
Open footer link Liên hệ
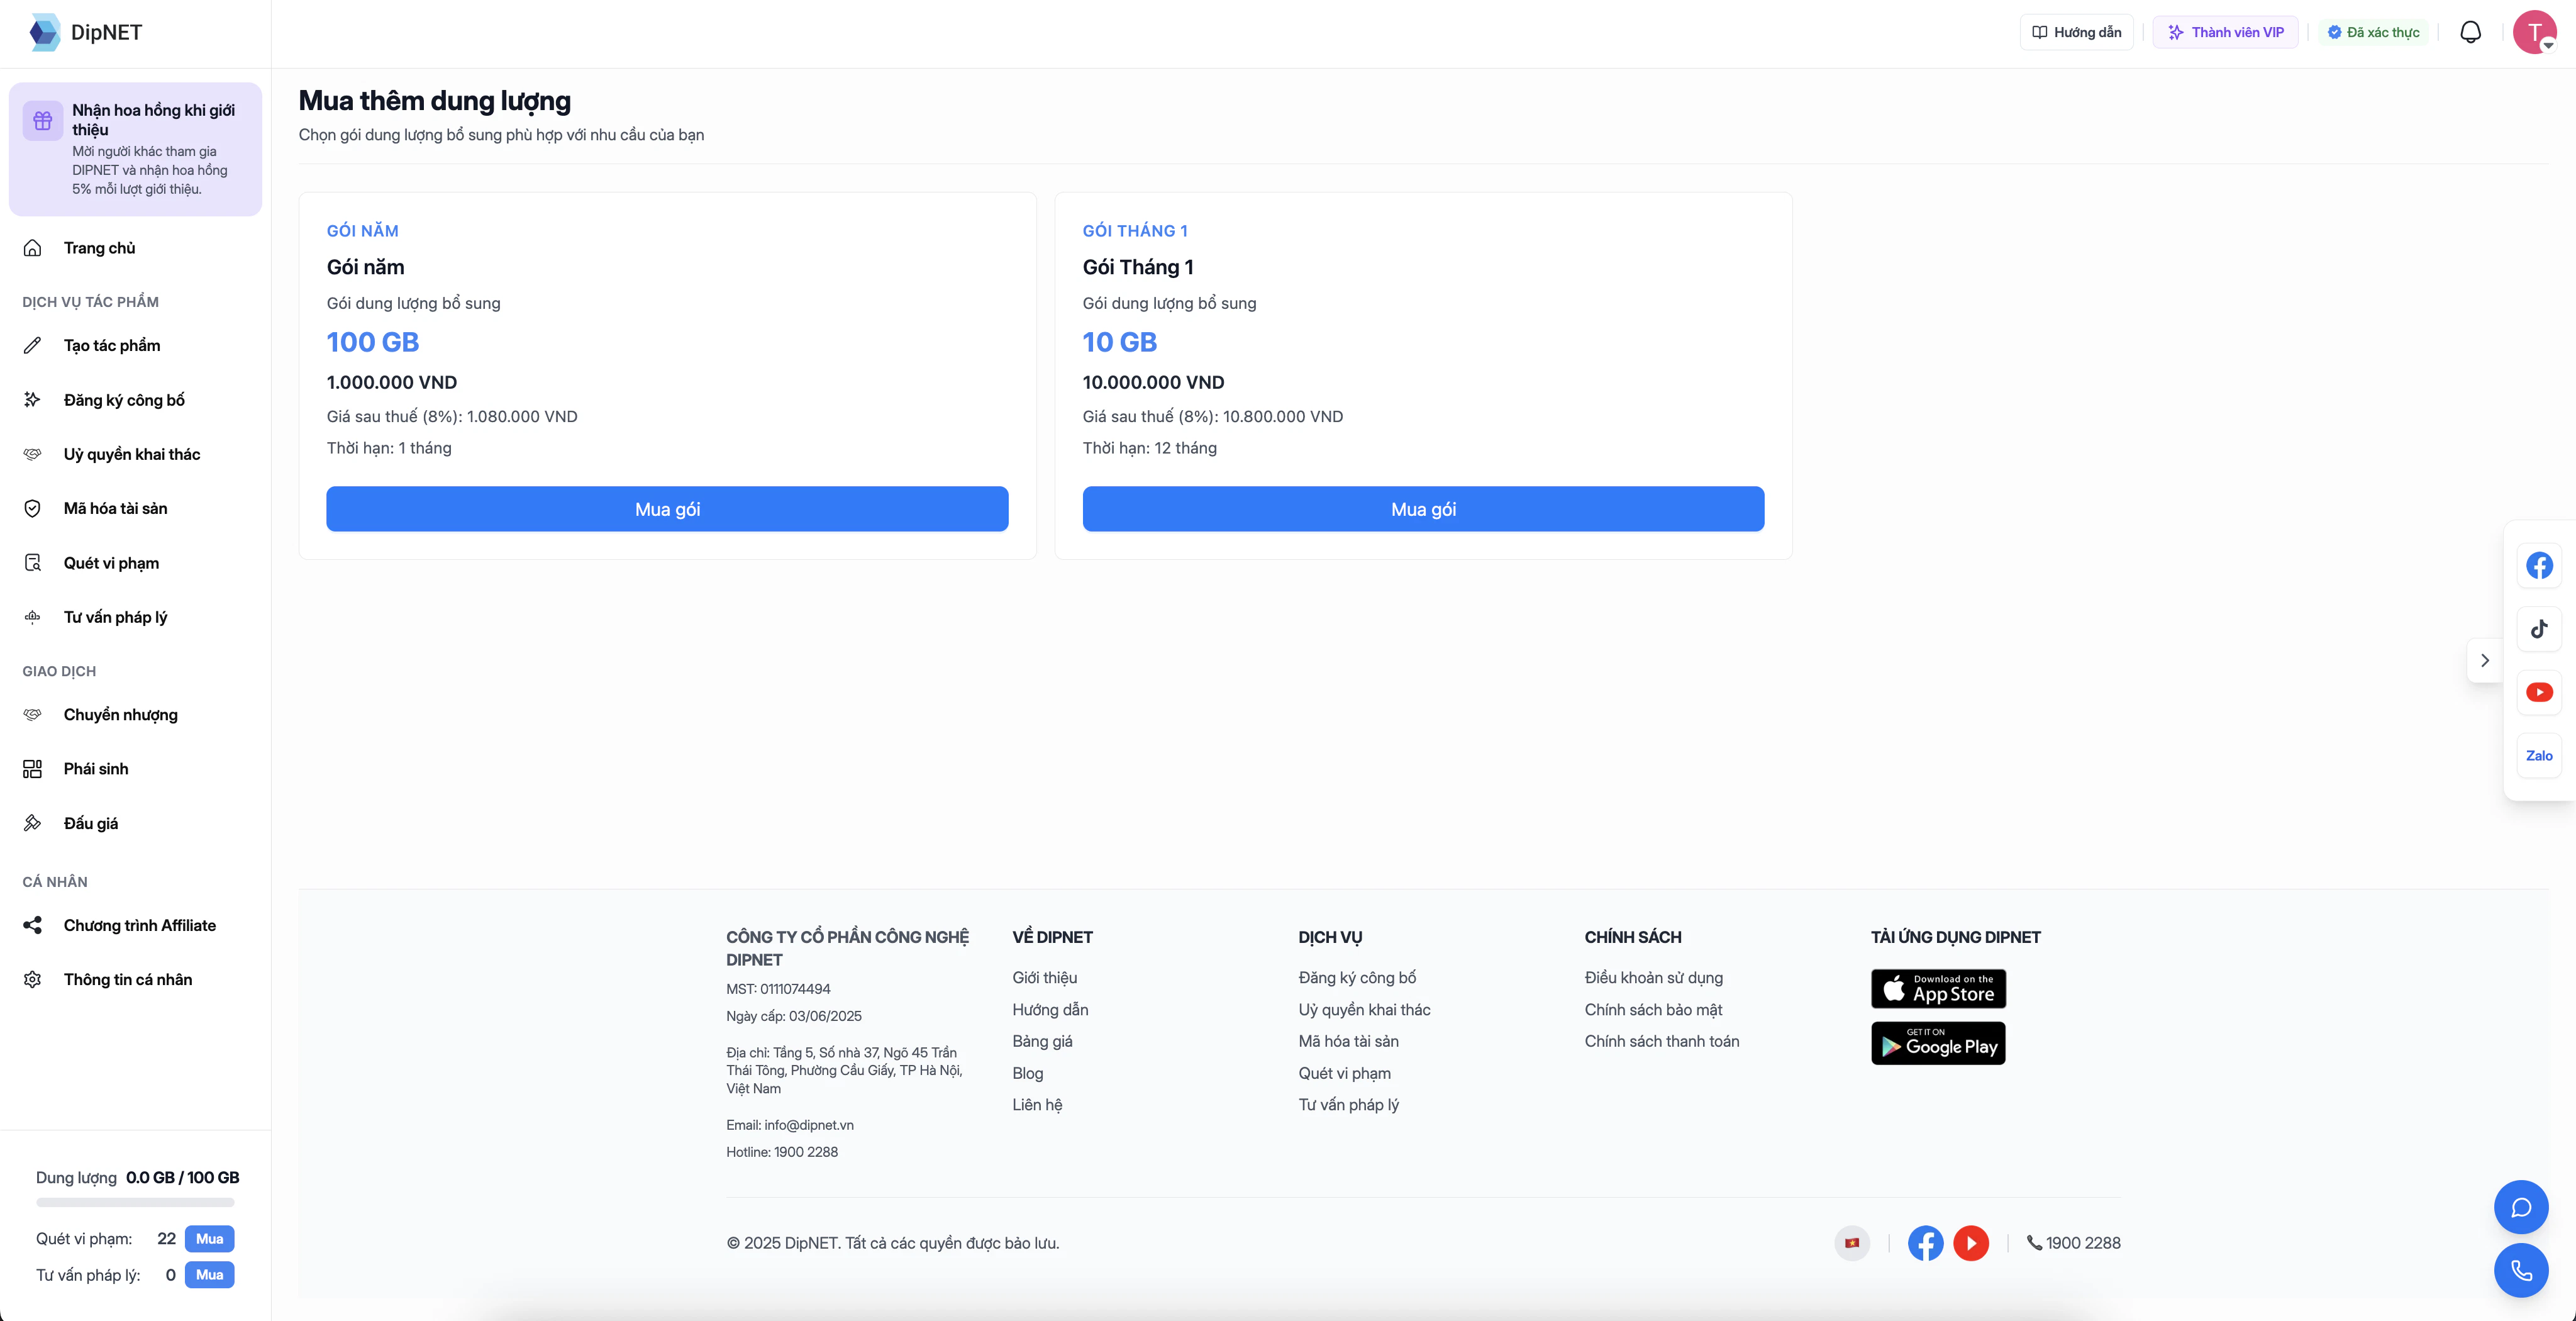pos(1037,1105)
